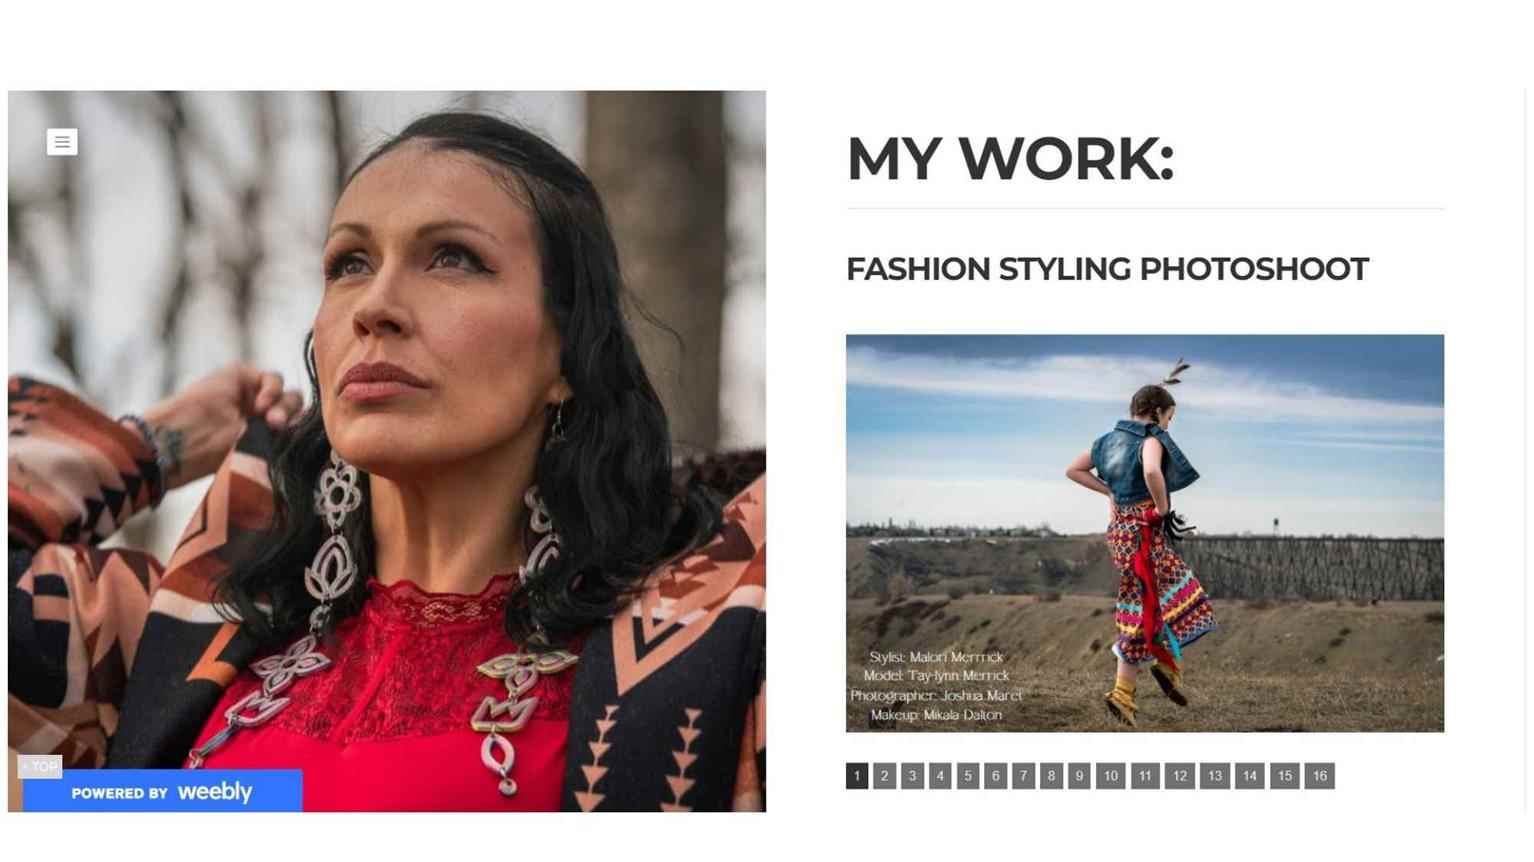Show slideshow image 12
The height and width of the screenshot is (862, 1534).
[1180, 776]
